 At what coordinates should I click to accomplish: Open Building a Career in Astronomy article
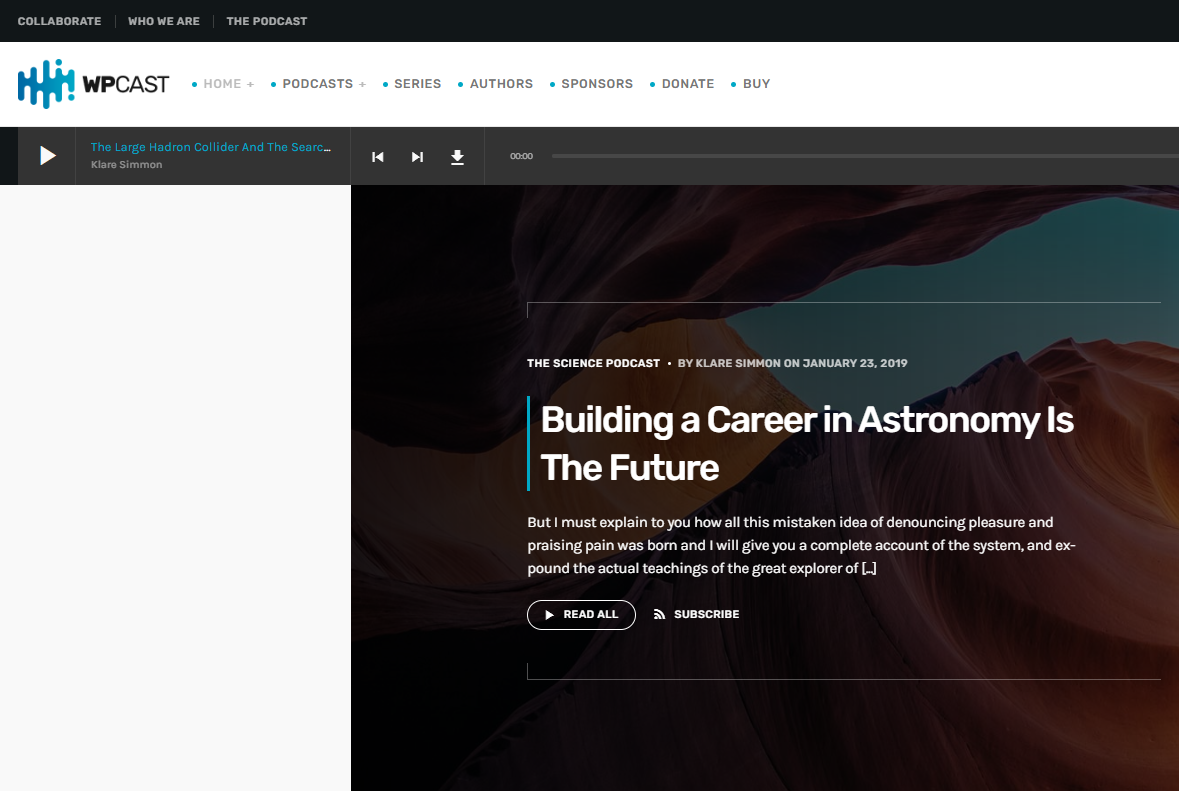807,444
